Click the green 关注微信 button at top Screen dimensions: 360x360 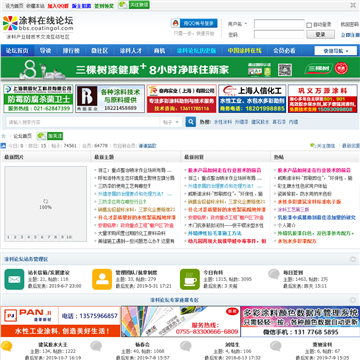(x=139, y=5)
